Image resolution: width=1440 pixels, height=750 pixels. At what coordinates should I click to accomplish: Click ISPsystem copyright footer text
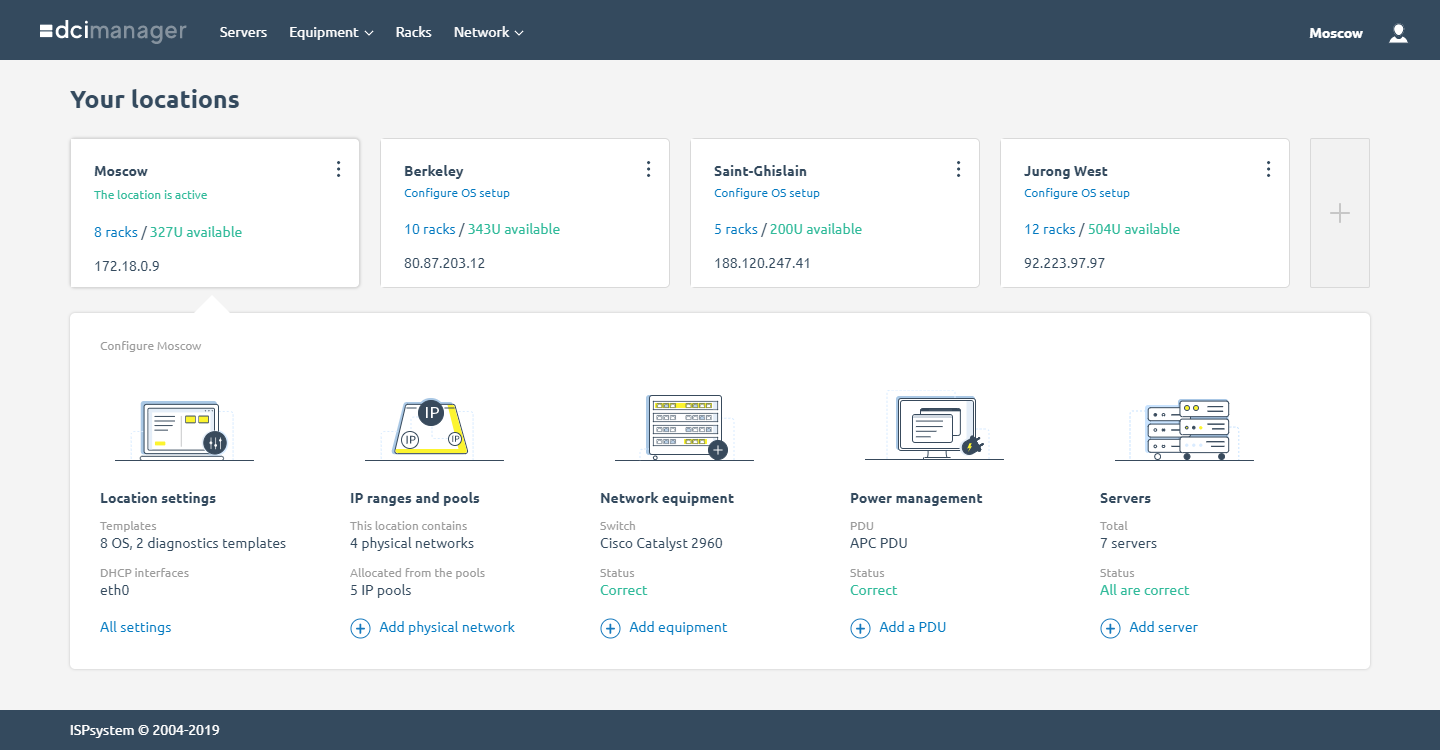pos(145,730)
